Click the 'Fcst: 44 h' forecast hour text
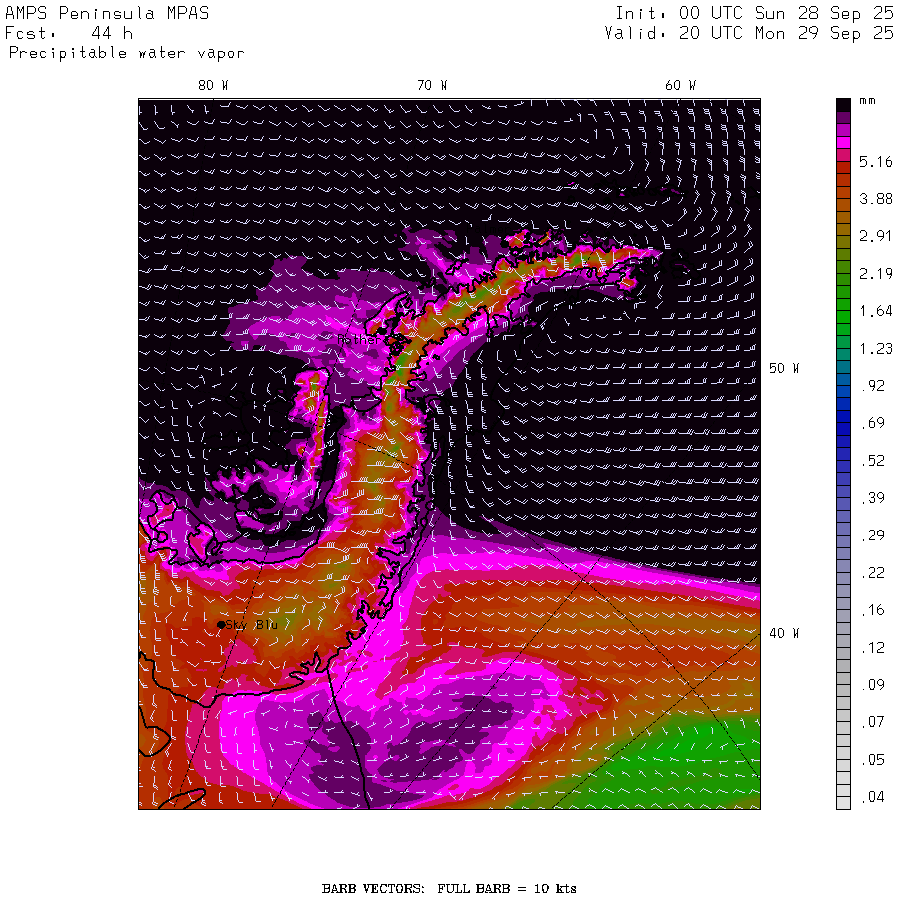Viewport: 900px width, 900px height. [x=69, y=33]
